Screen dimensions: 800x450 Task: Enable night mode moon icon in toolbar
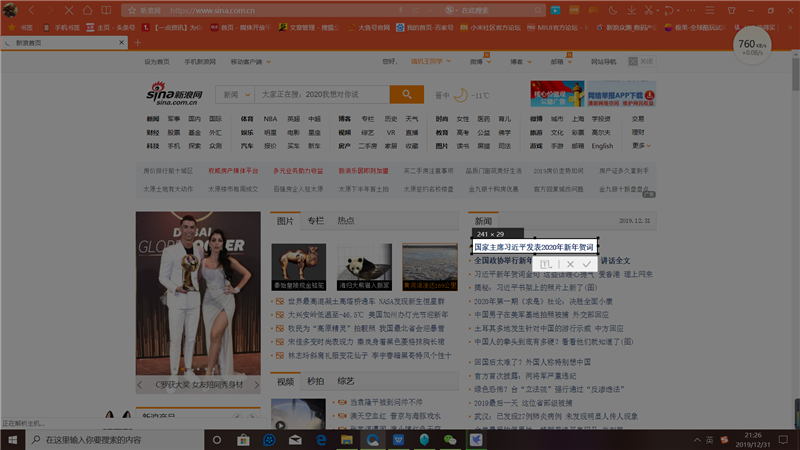pyautogui.click(x=613, y=10)
